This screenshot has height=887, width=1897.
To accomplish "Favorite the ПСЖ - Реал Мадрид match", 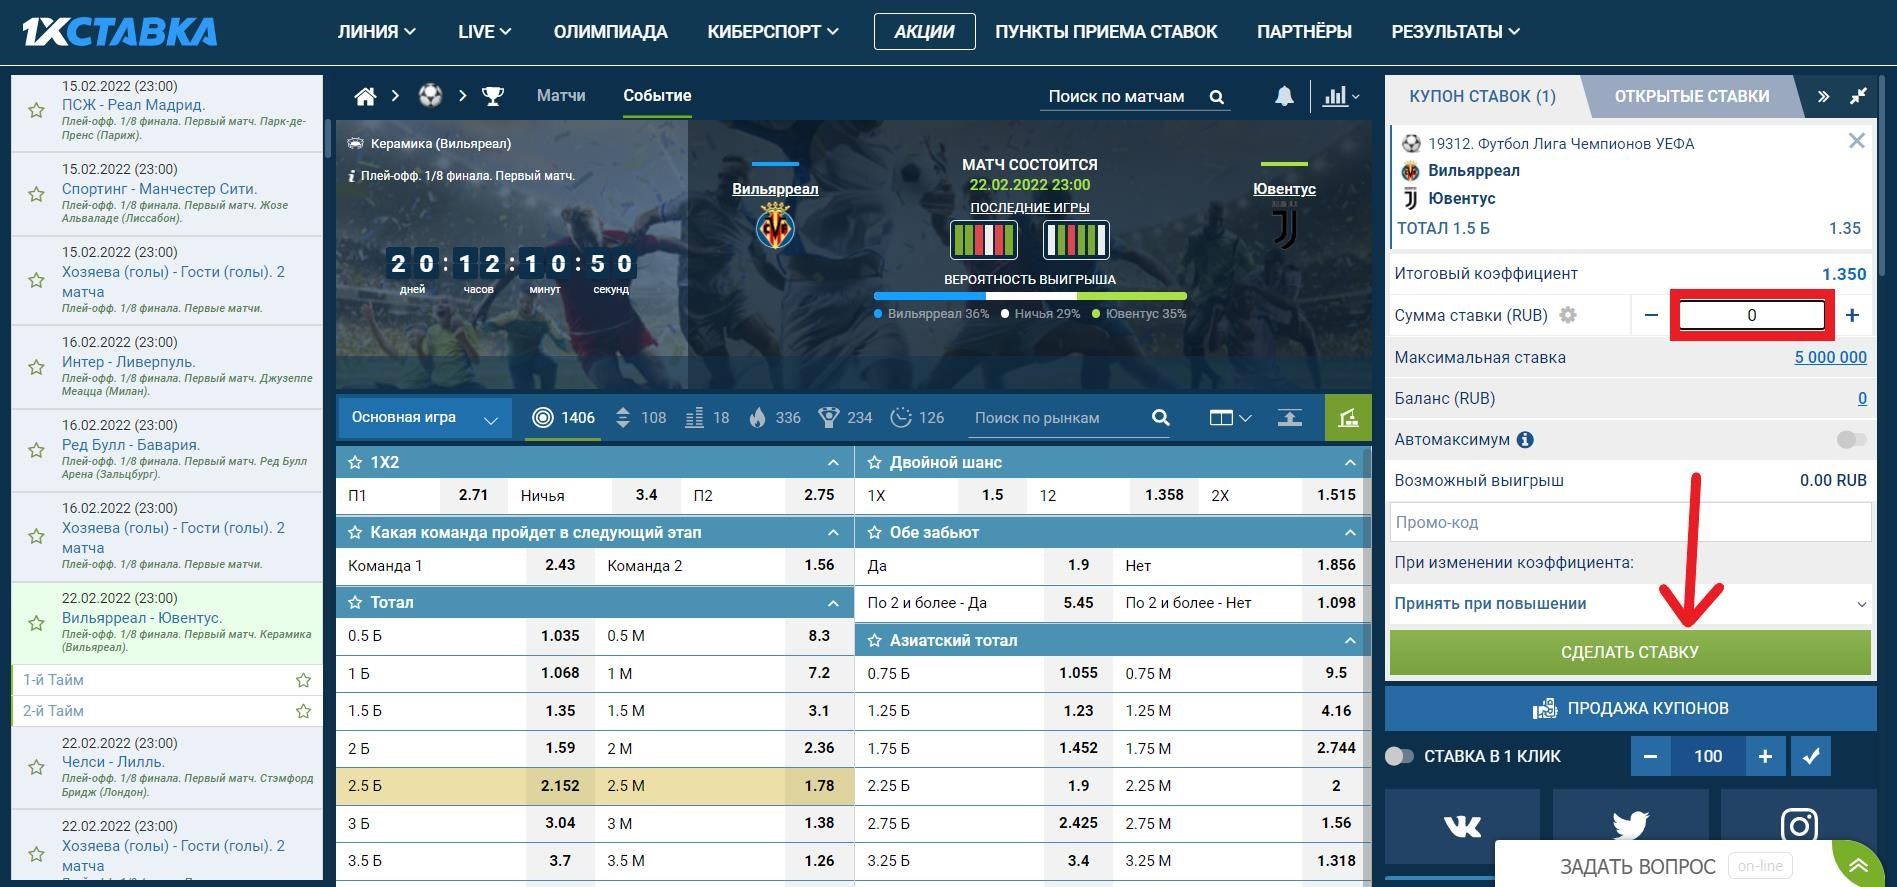I will click(36, 110).
